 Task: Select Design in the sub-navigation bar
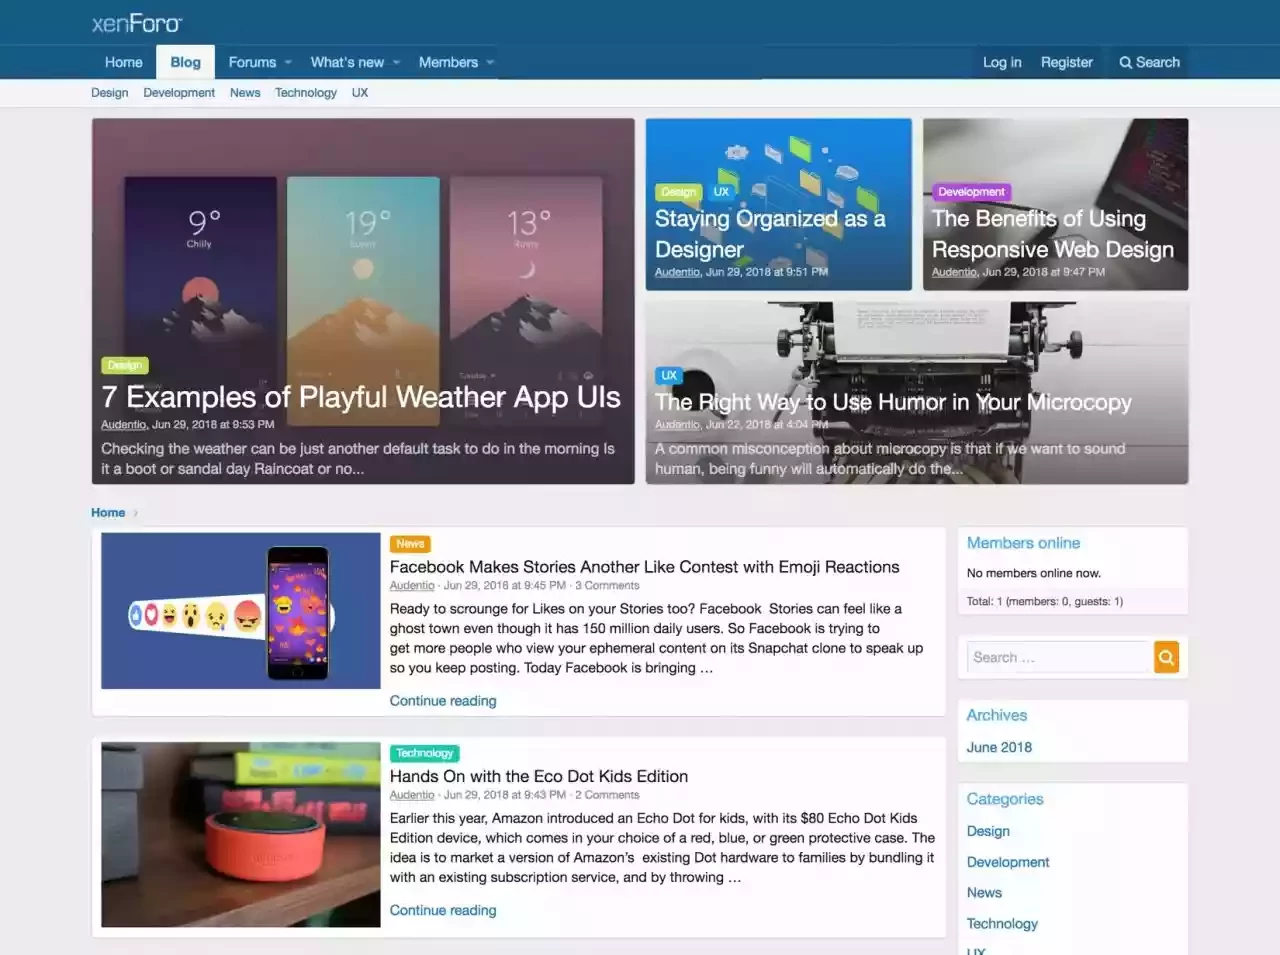[110, 93]
